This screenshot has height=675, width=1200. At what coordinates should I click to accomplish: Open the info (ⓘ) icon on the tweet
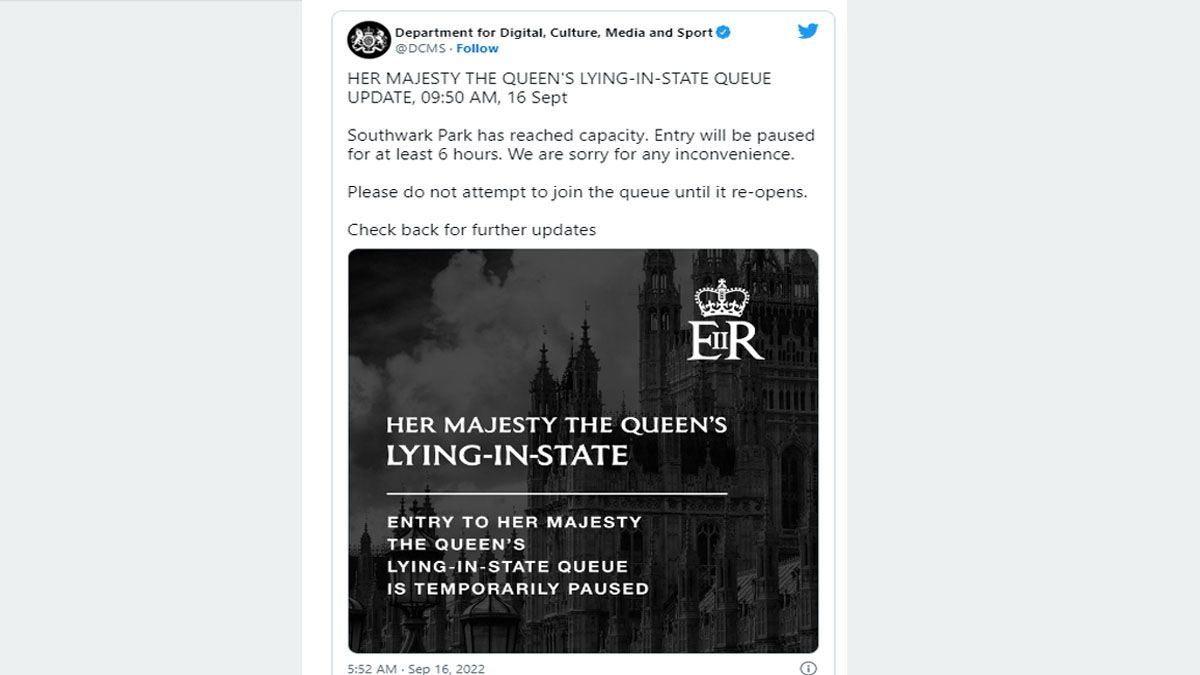(811, 664)
